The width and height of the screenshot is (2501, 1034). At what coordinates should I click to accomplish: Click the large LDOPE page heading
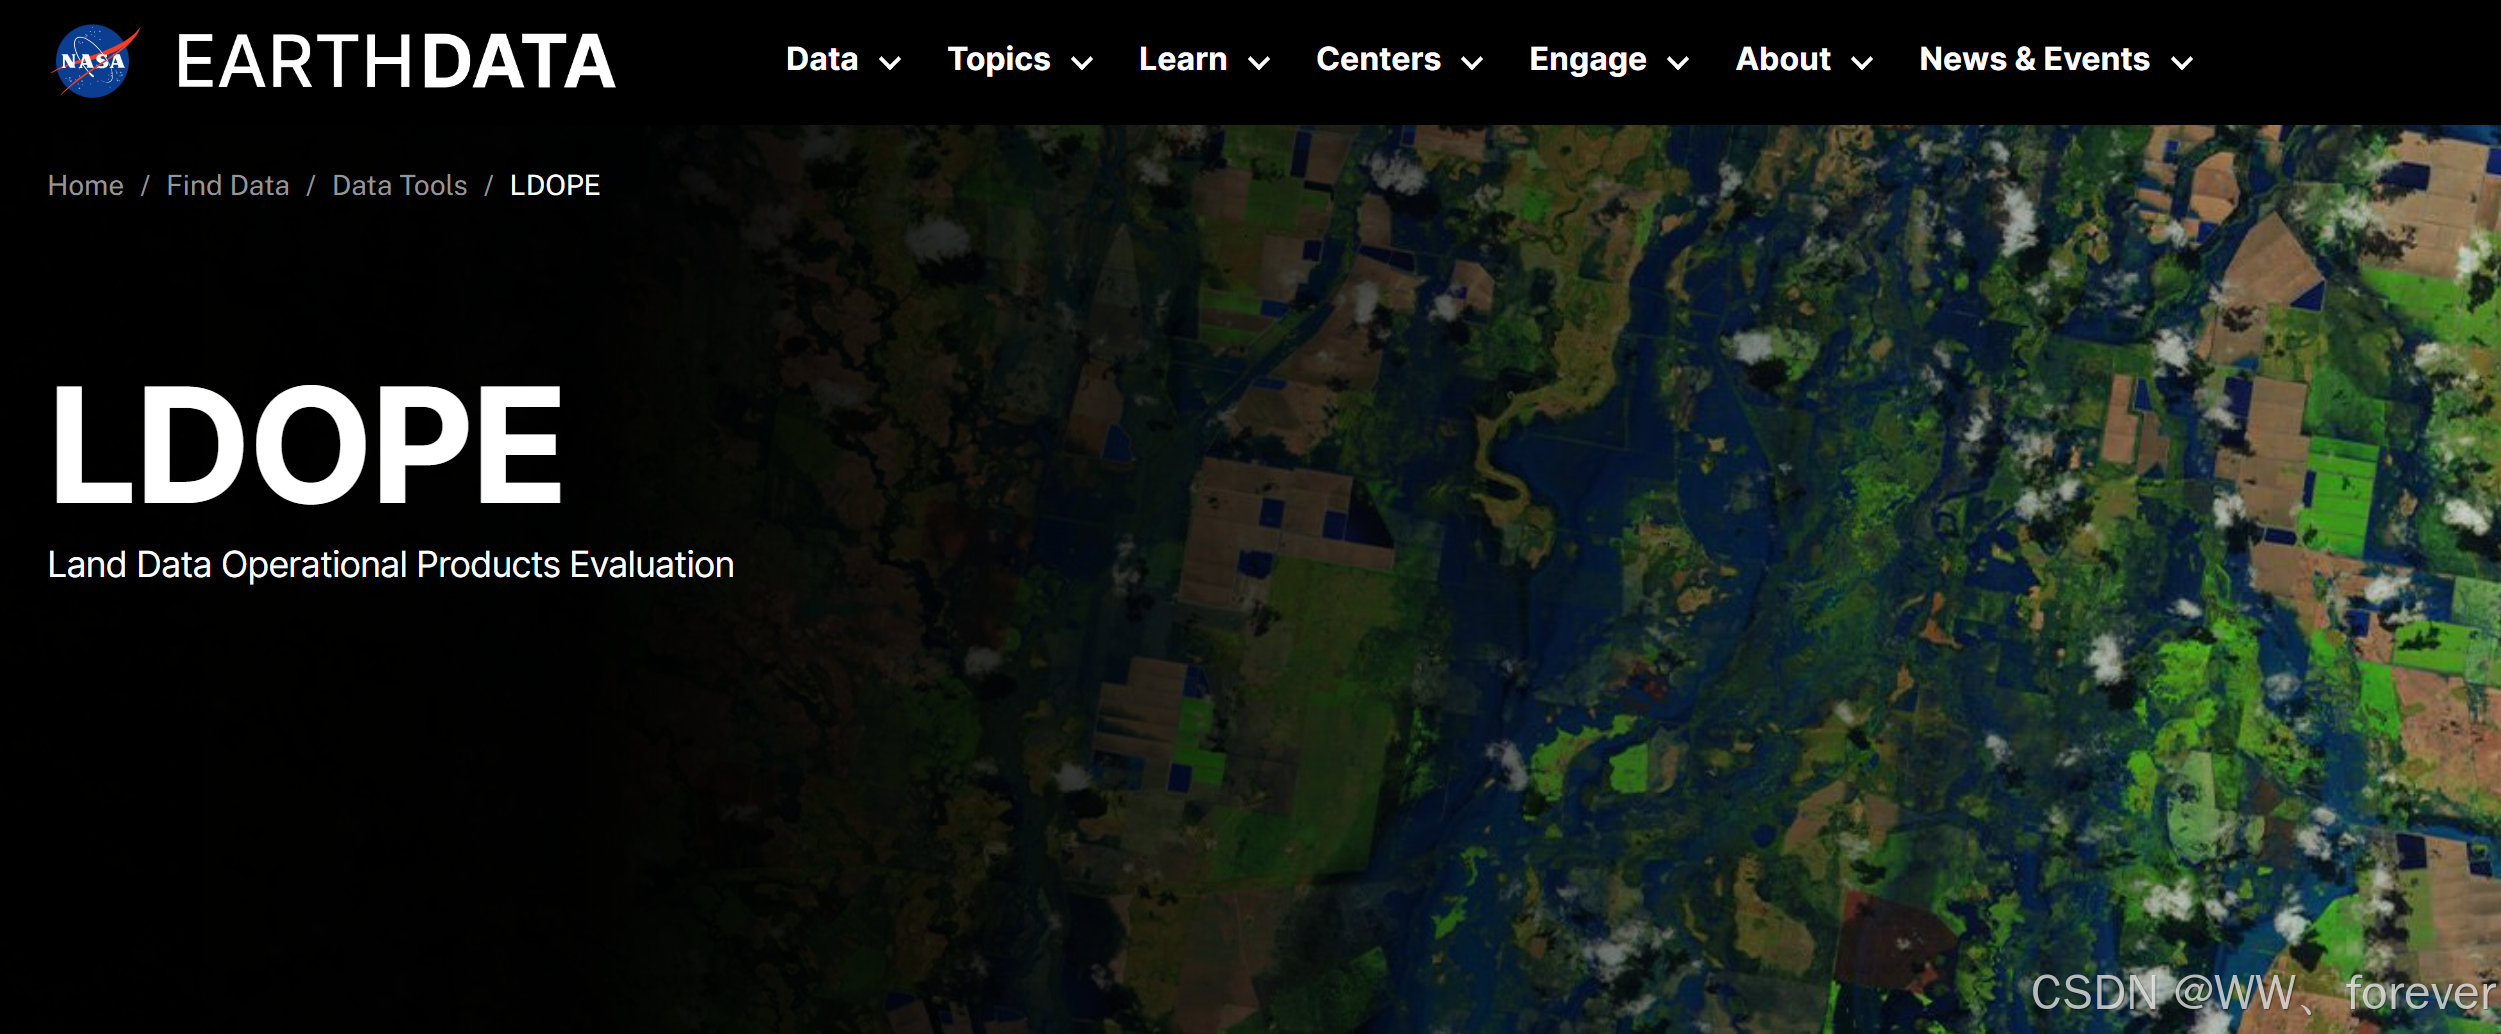pos(306,445)
